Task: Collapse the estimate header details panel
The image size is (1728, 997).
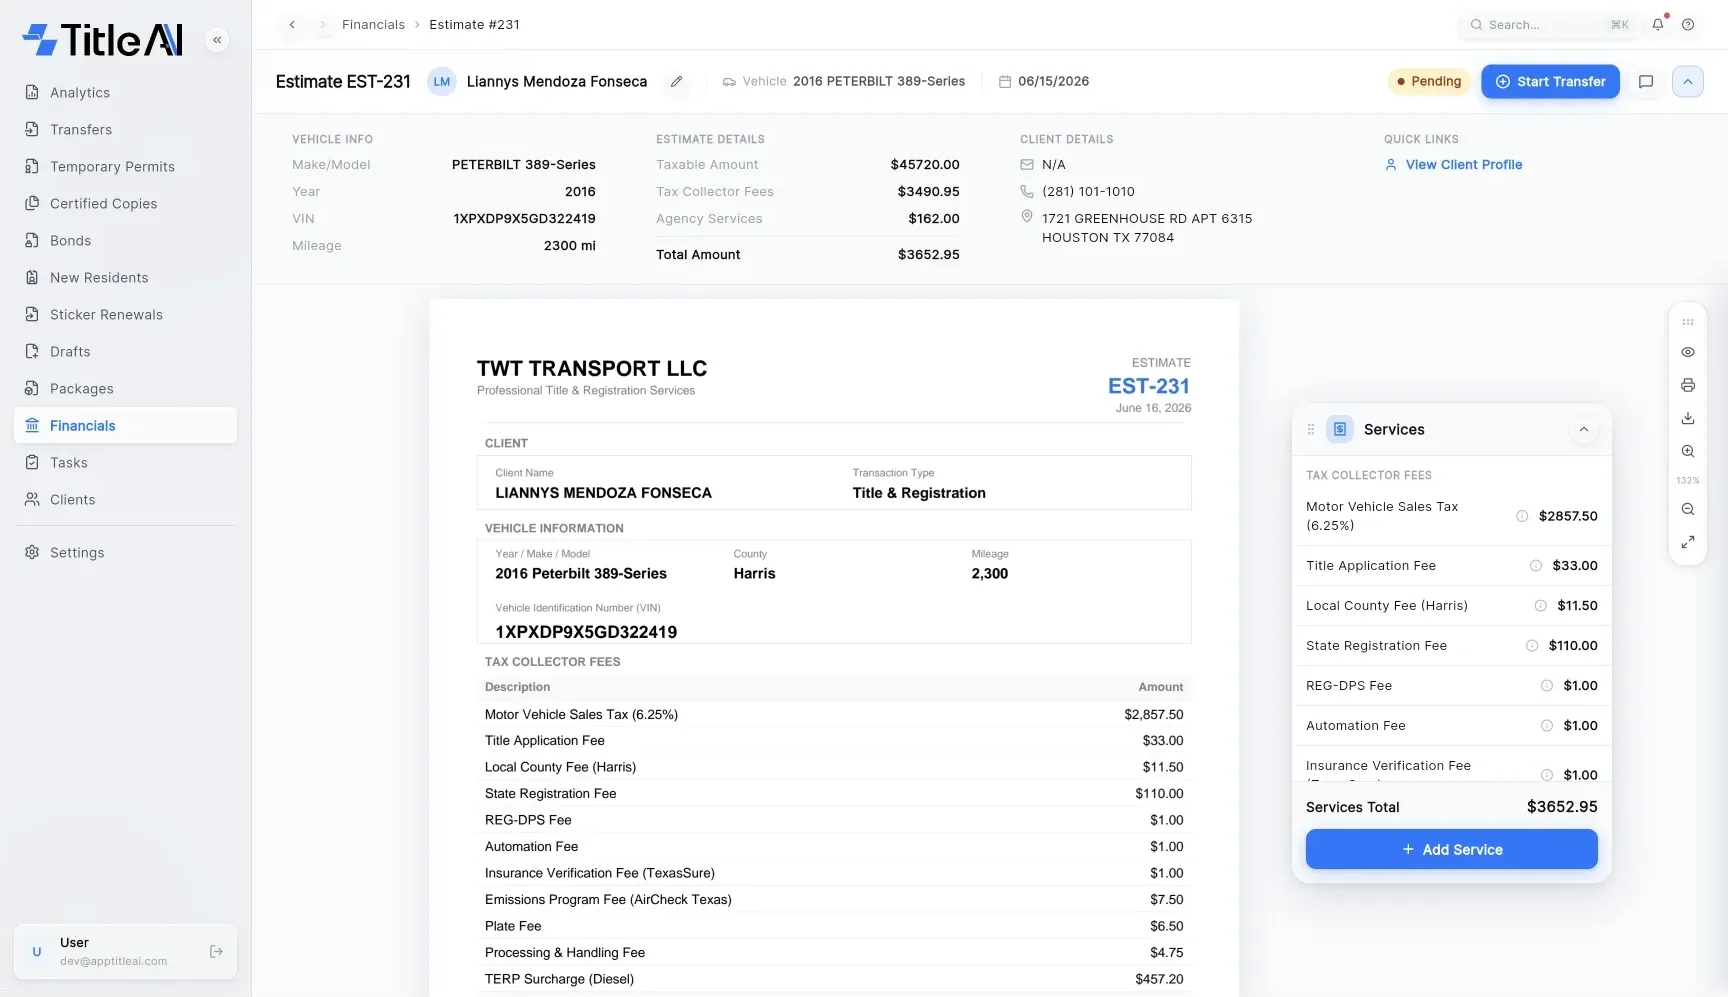Action: [1688, 82]
